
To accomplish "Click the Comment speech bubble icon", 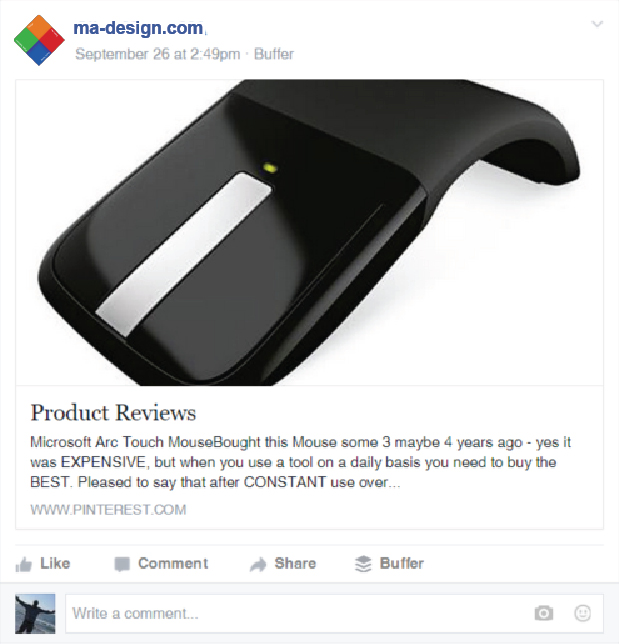I will tap(122, 564).
